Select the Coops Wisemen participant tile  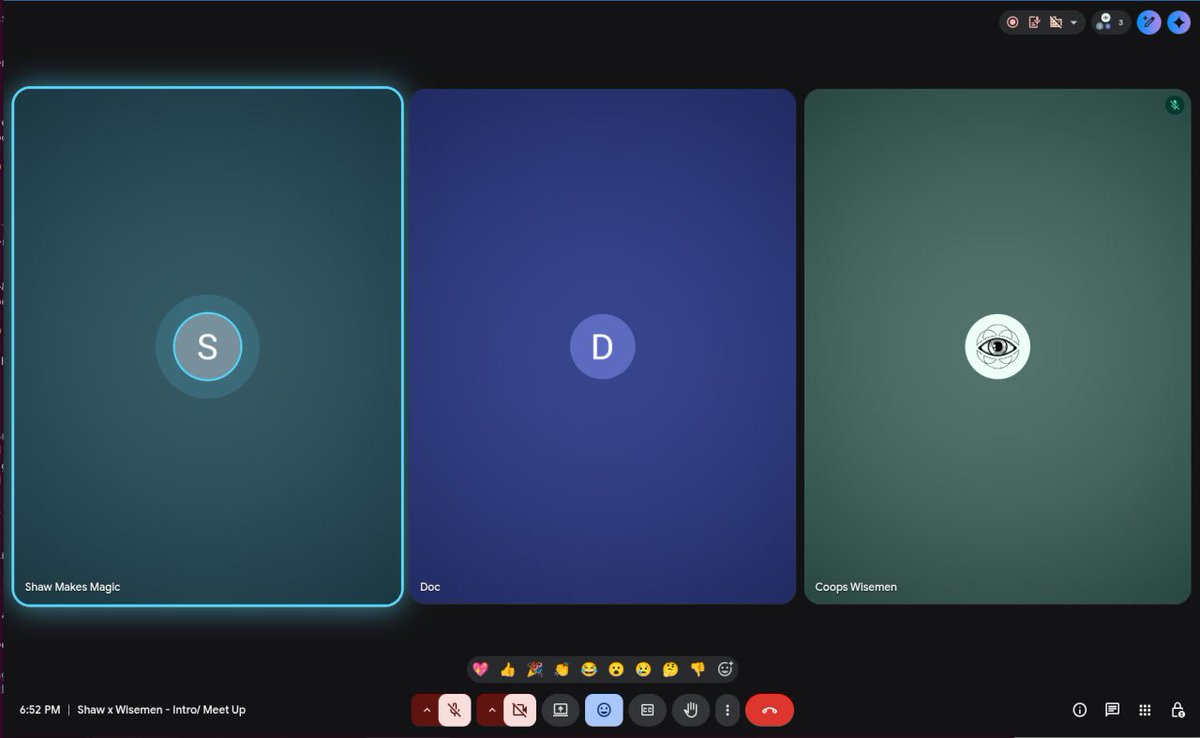(997, 346)
